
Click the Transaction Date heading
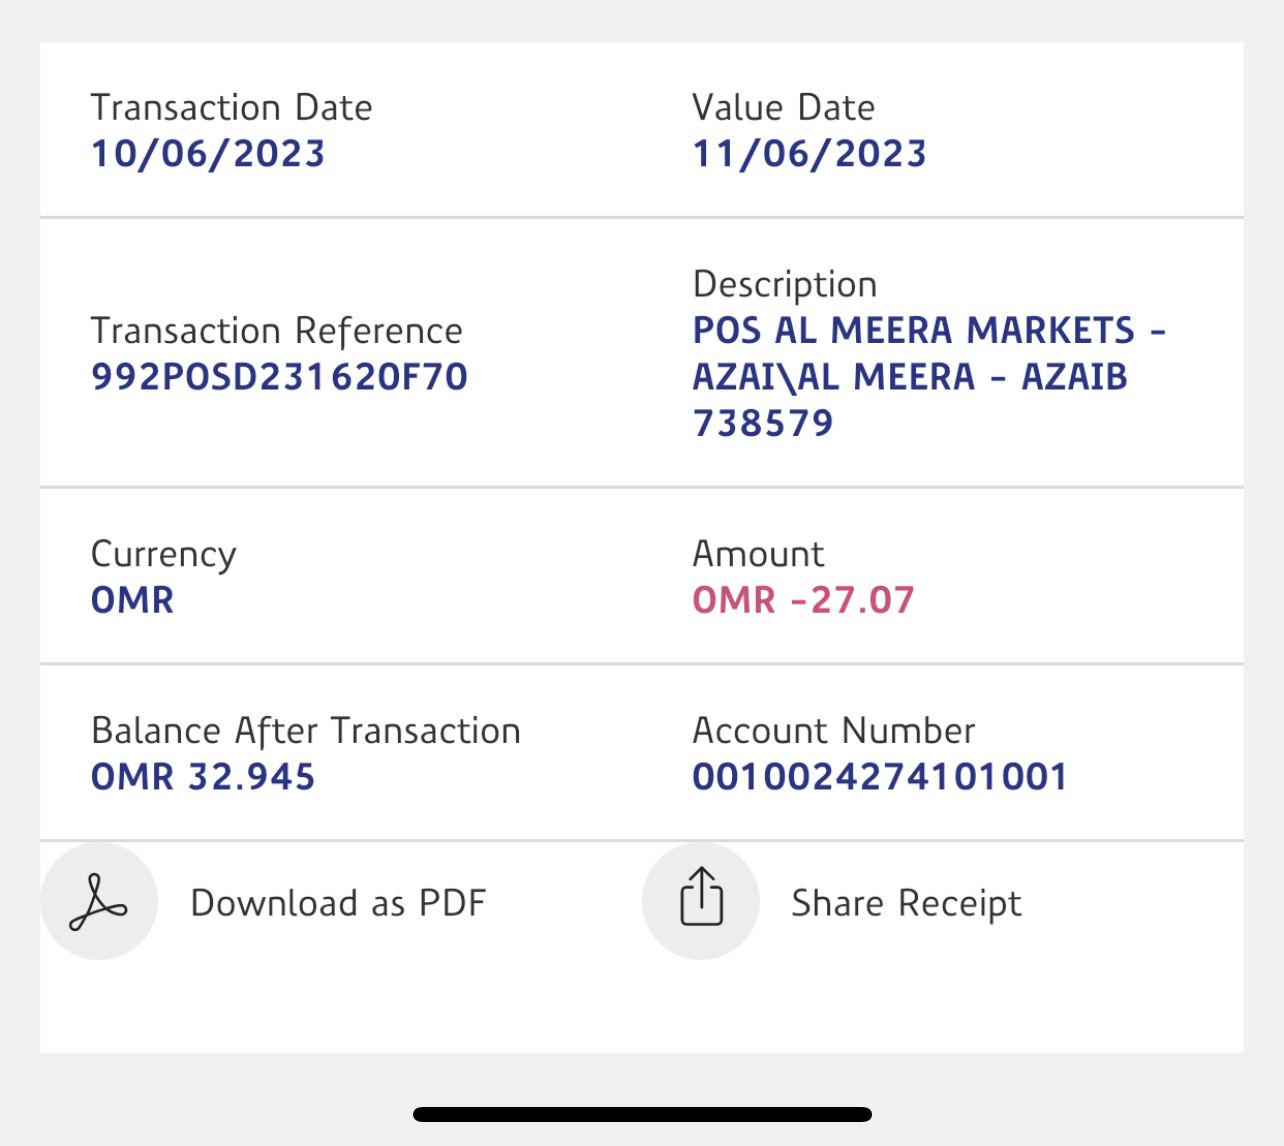click(231, 108)
